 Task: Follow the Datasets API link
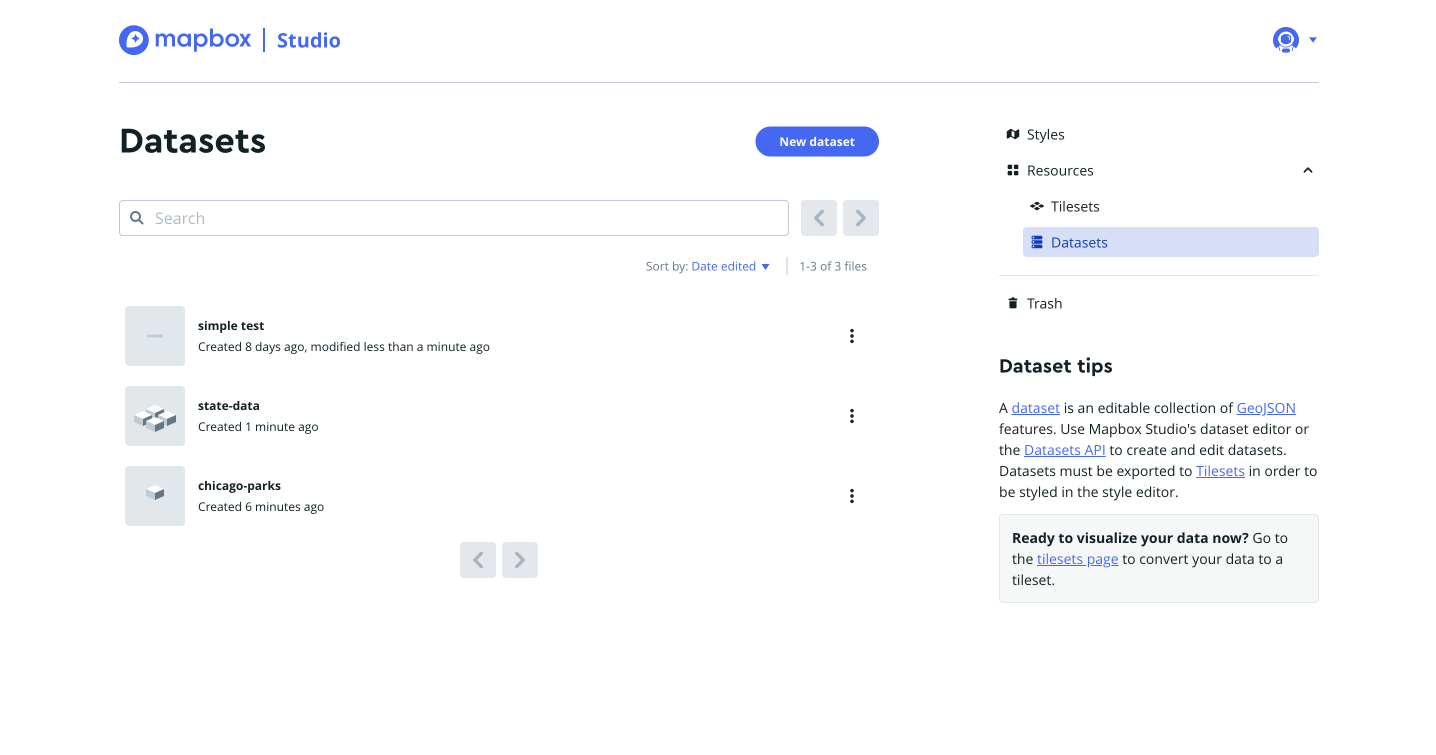point(1065,450)
